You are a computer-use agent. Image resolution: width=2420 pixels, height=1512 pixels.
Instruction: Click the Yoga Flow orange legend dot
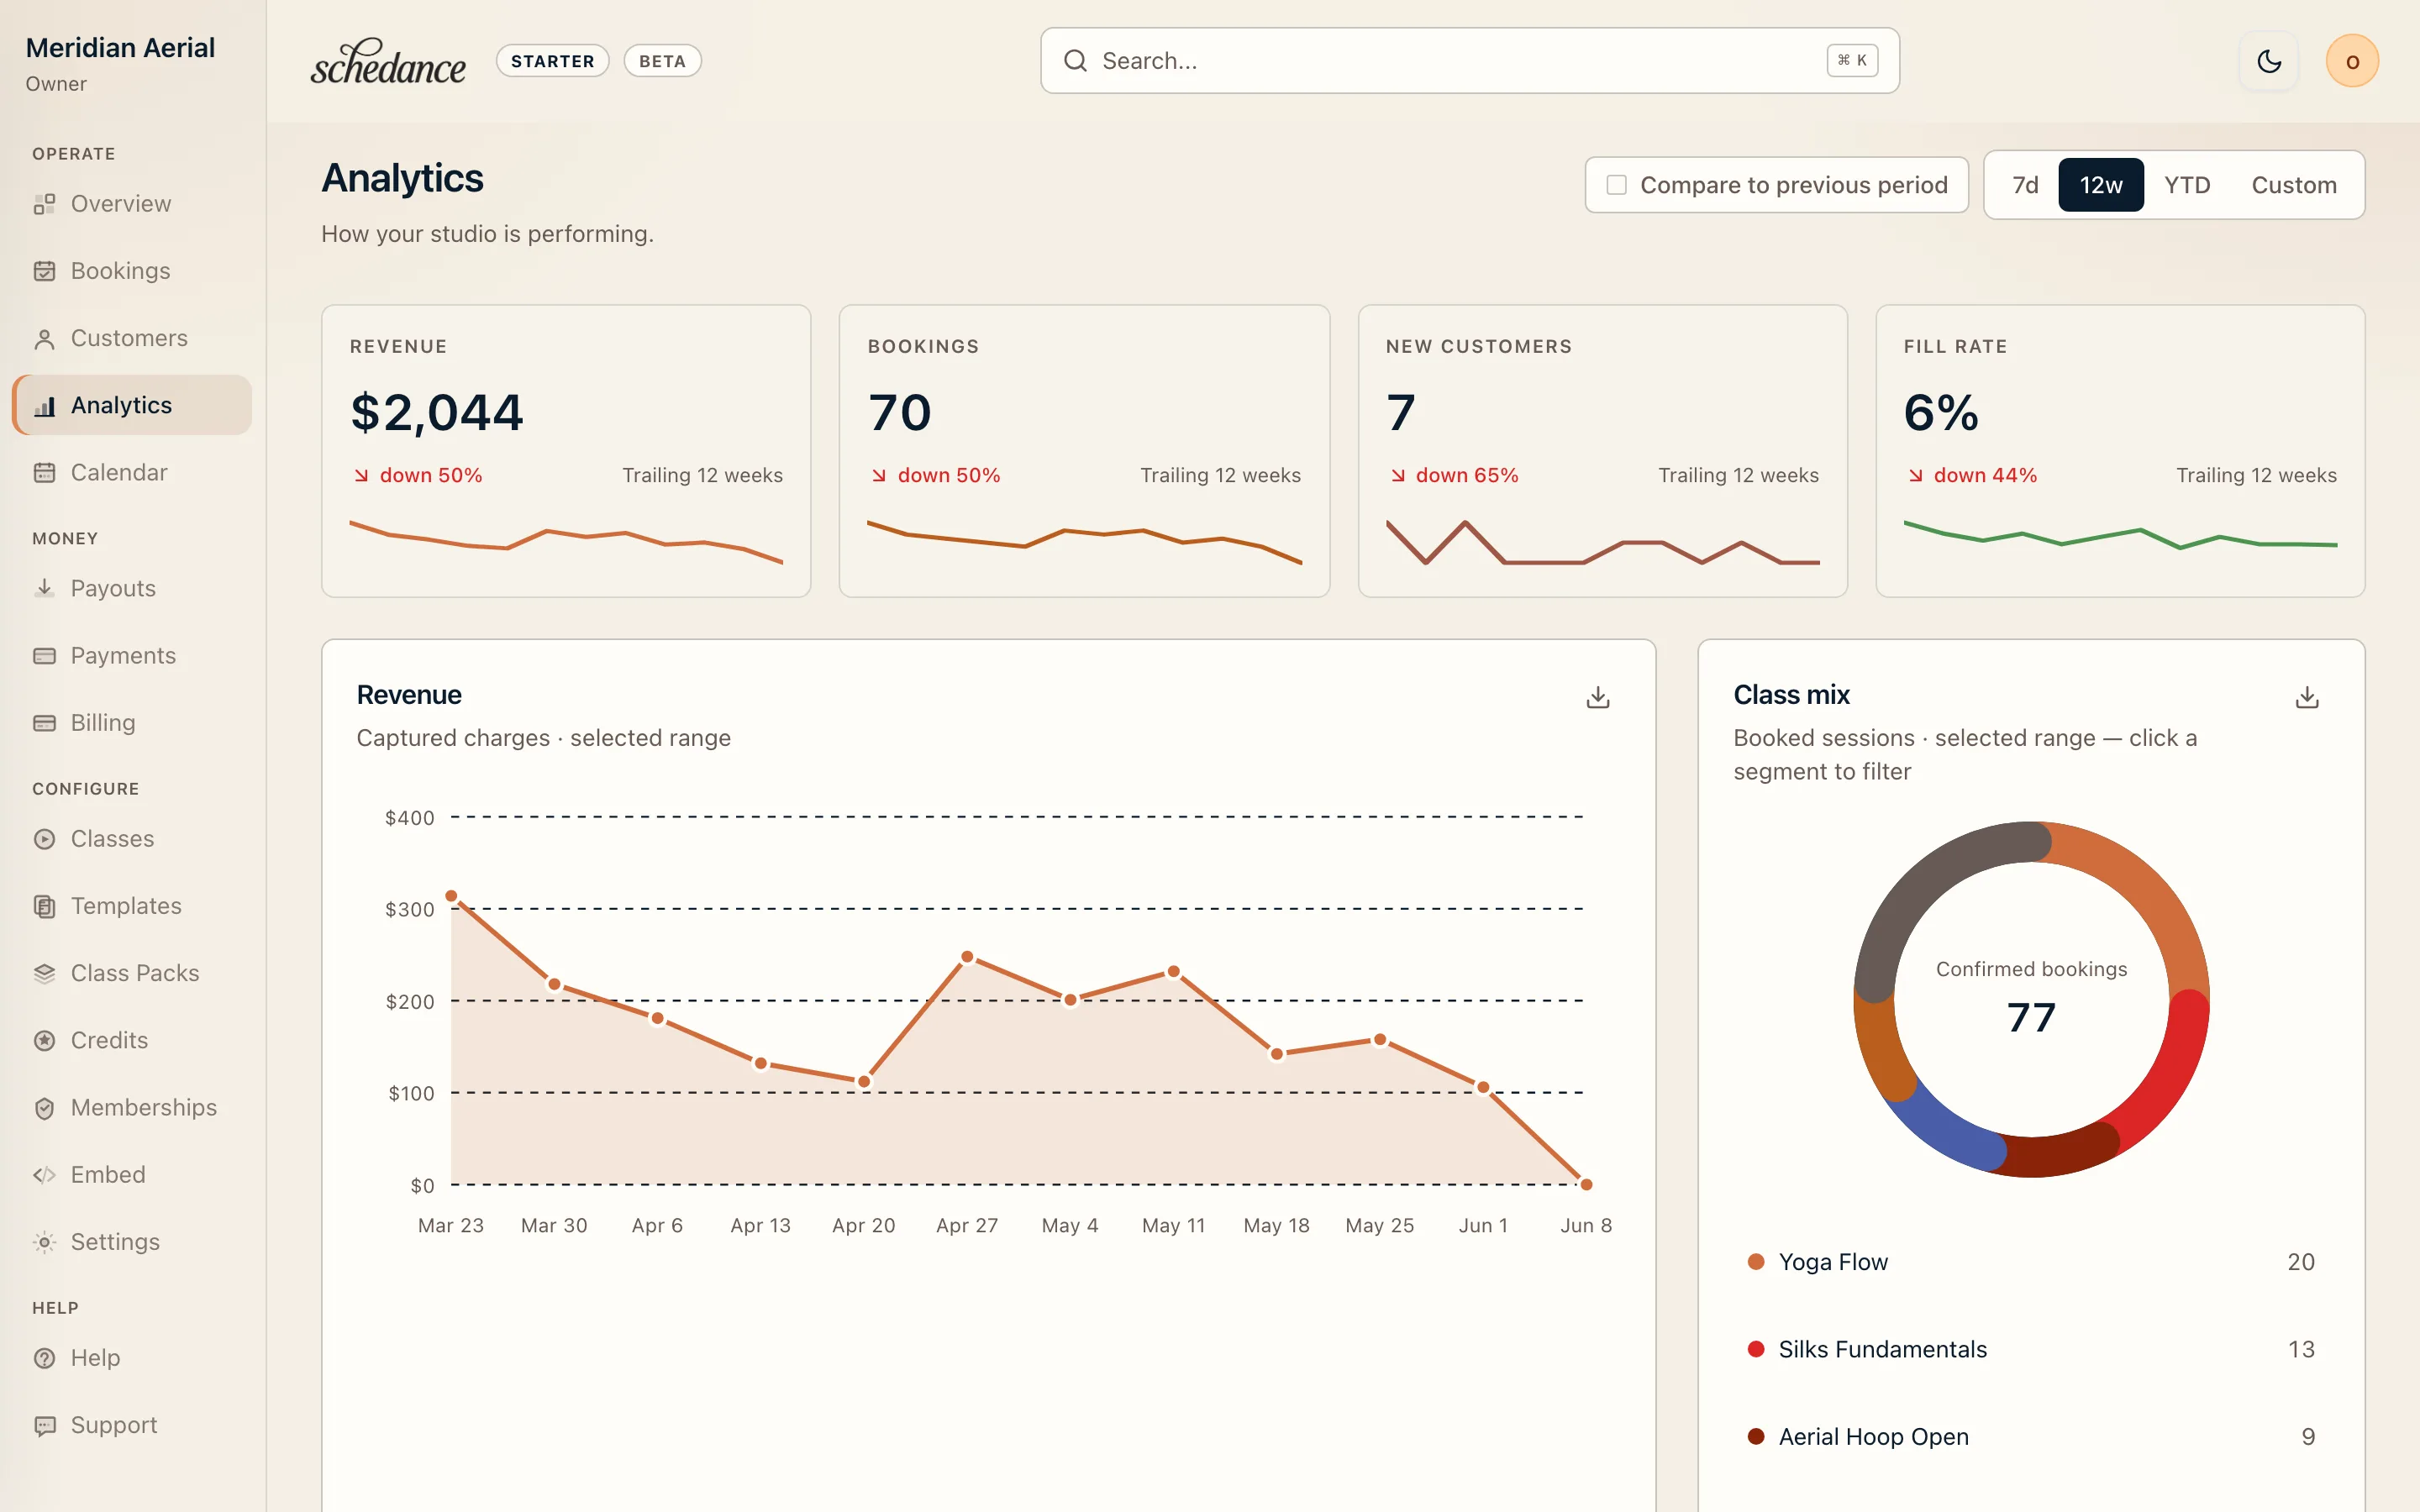[x=1755, y=1262]
